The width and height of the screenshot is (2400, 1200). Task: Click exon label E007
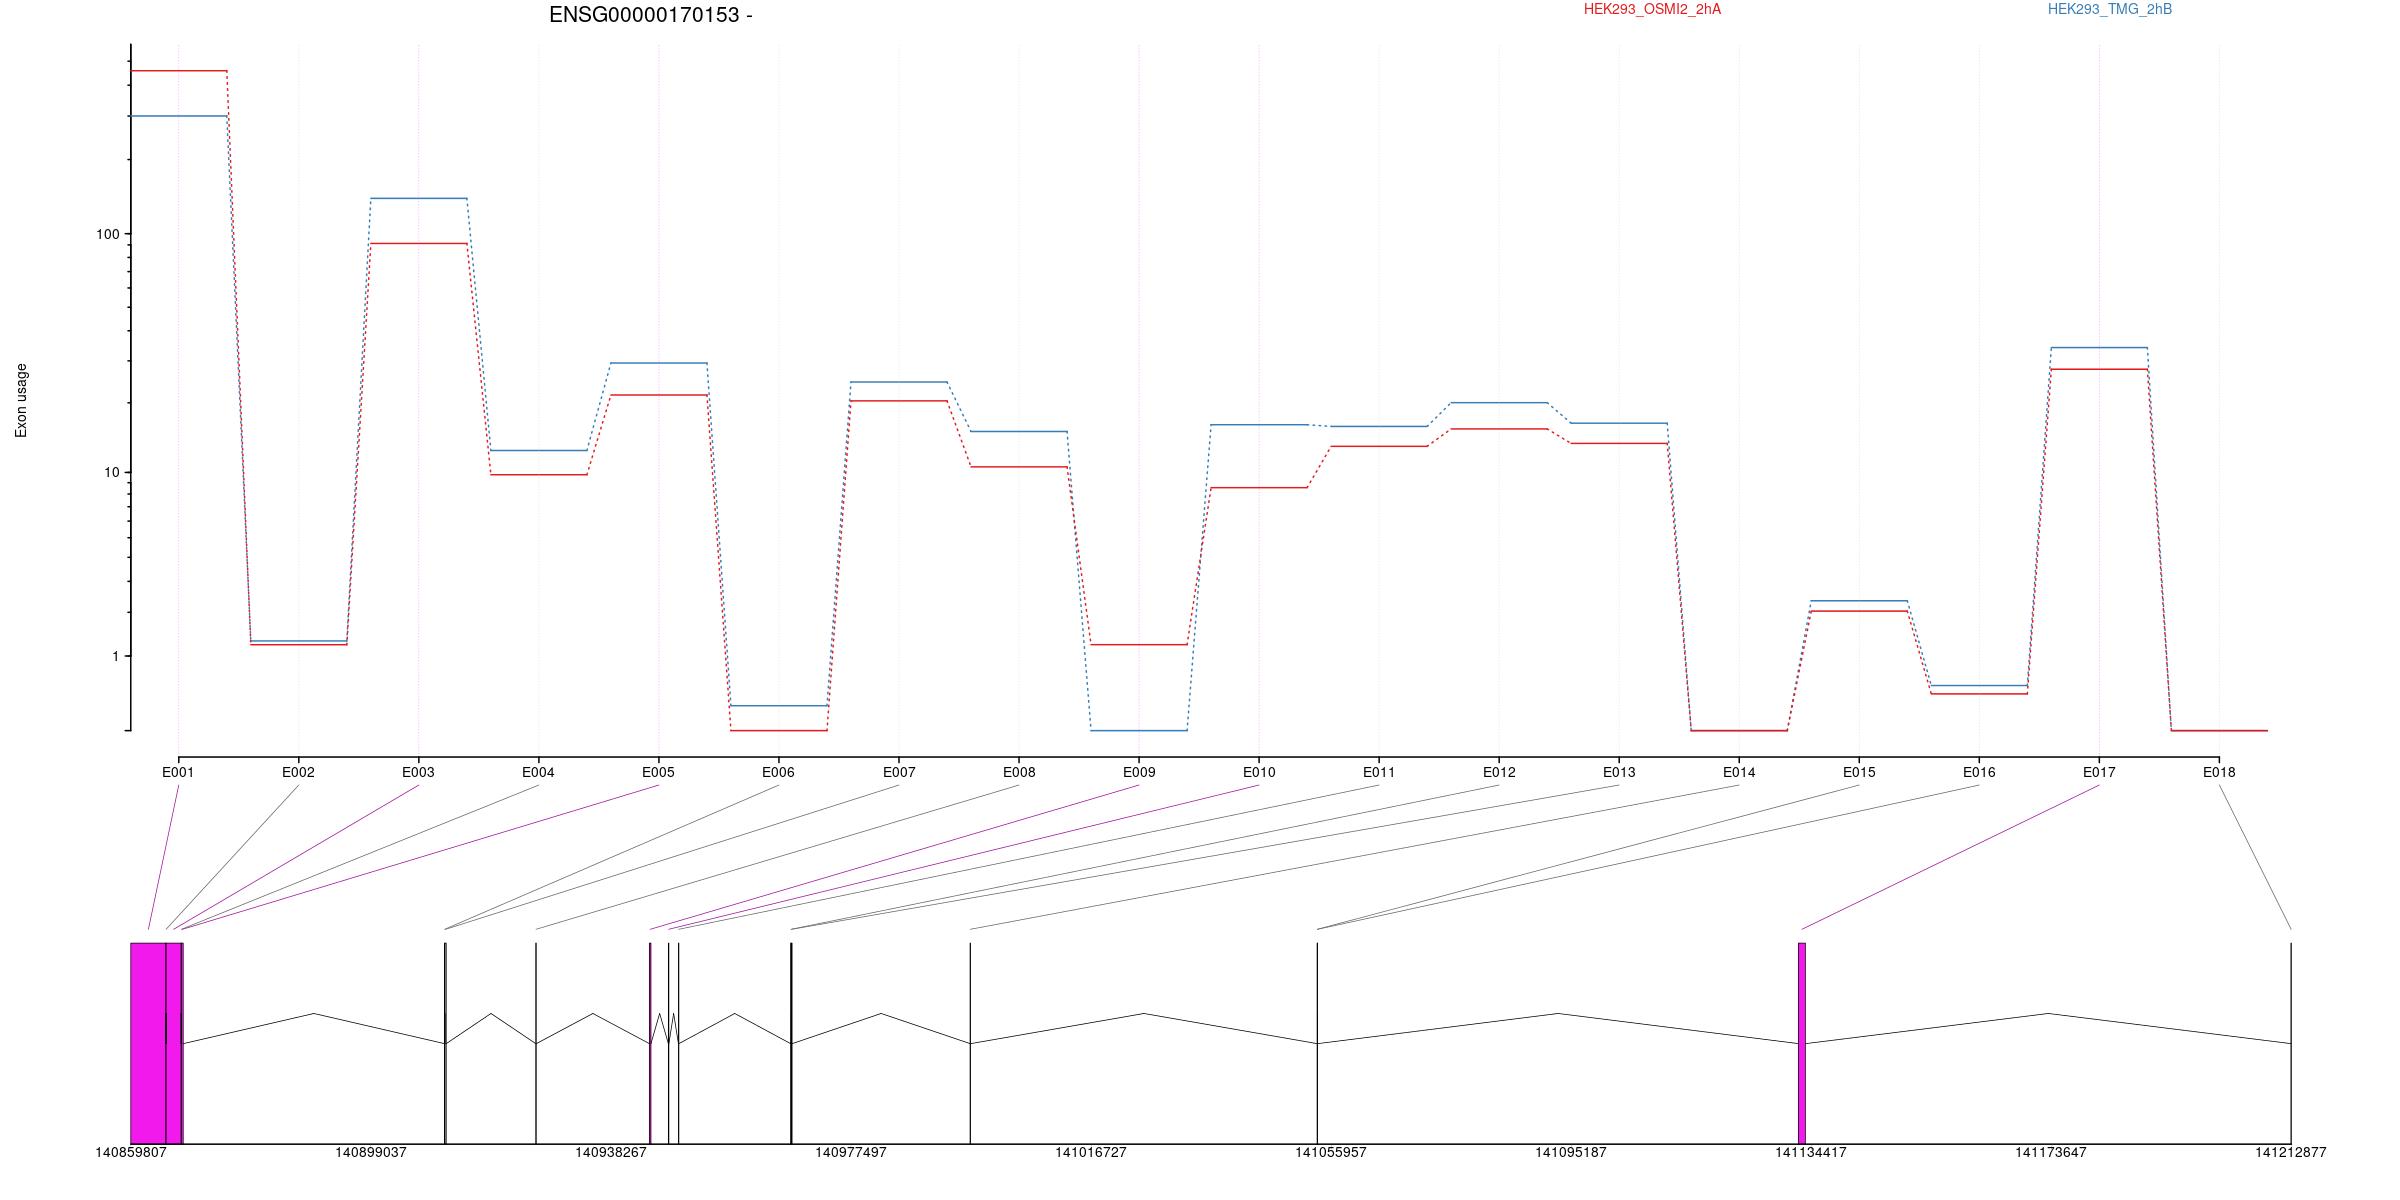click(899, 772)
